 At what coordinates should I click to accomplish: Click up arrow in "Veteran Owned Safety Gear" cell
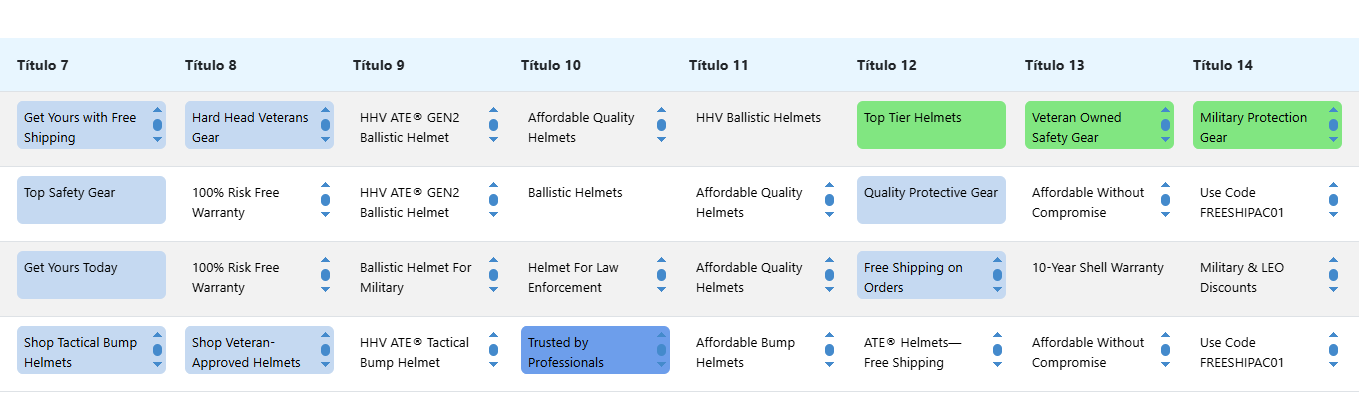(x=1165, y=110)
